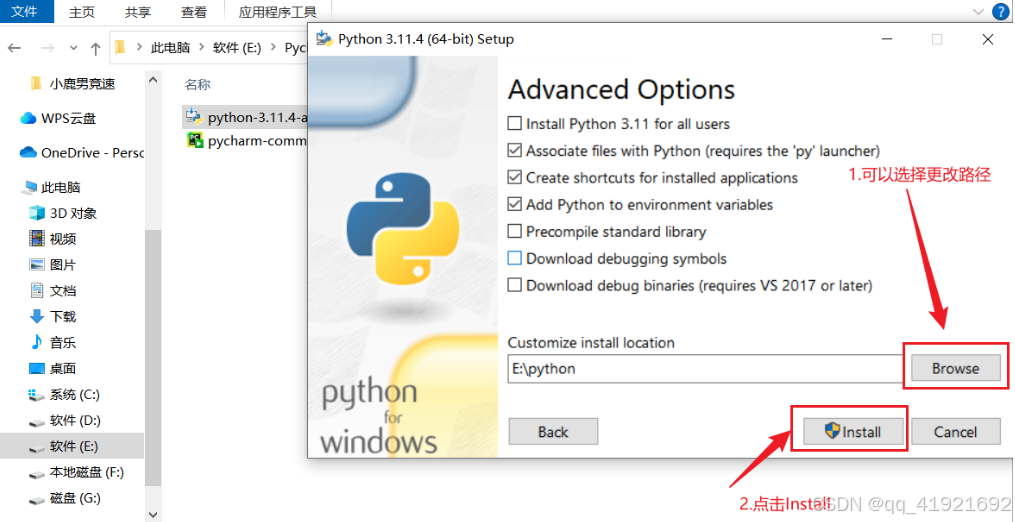Screen dimensions: 1015x522
Task: Open Explorer help icon
Action: [x=1001, y=12]
